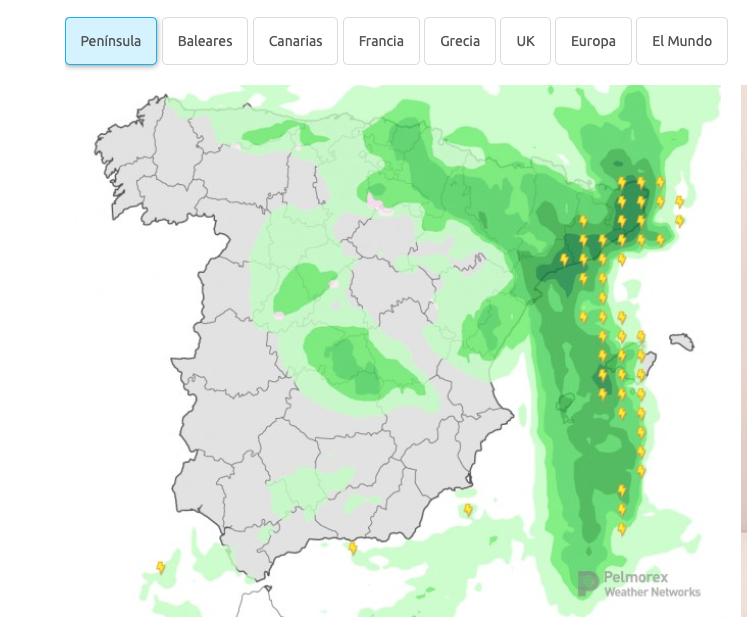The height and width of the screenshot is (617, 747).
Task: View the Europa map
Action: coord(593,41)
